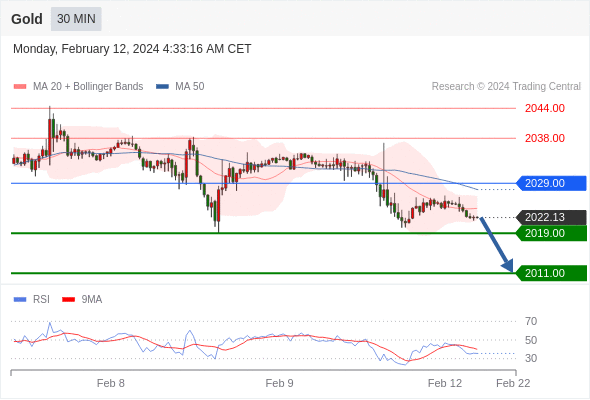The height and width of the screenshot is (400, 590).
Task: Select the 2022.13 current price tag
Action: point(551,217)
